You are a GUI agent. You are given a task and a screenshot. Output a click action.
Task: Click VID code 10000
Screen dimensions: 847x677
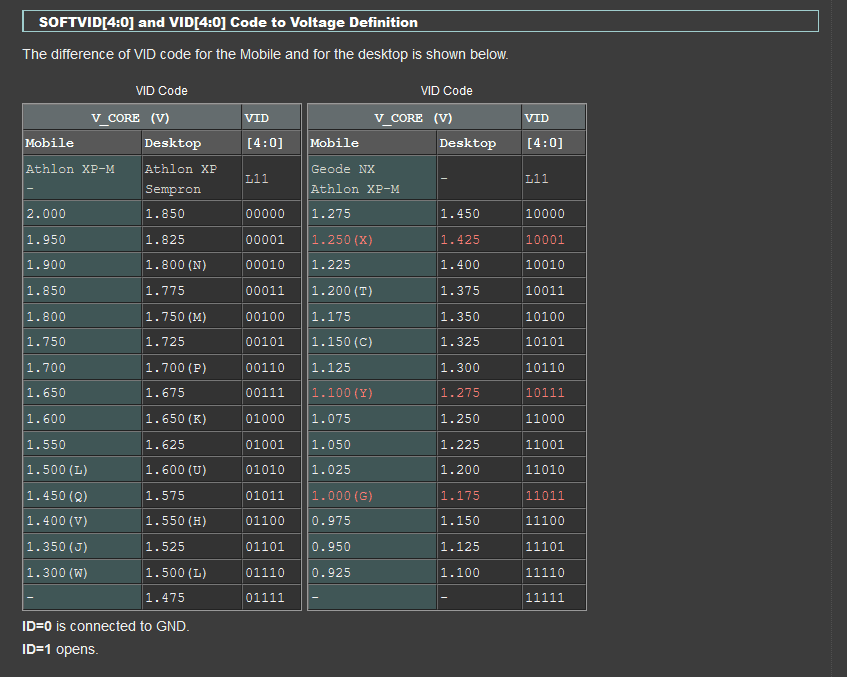point(545,214)
